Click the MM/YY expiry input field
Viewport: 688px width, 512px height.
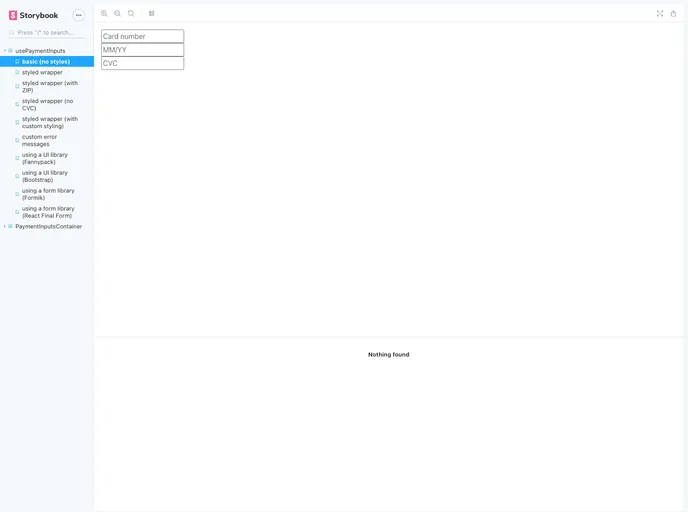tap(143, 50)
